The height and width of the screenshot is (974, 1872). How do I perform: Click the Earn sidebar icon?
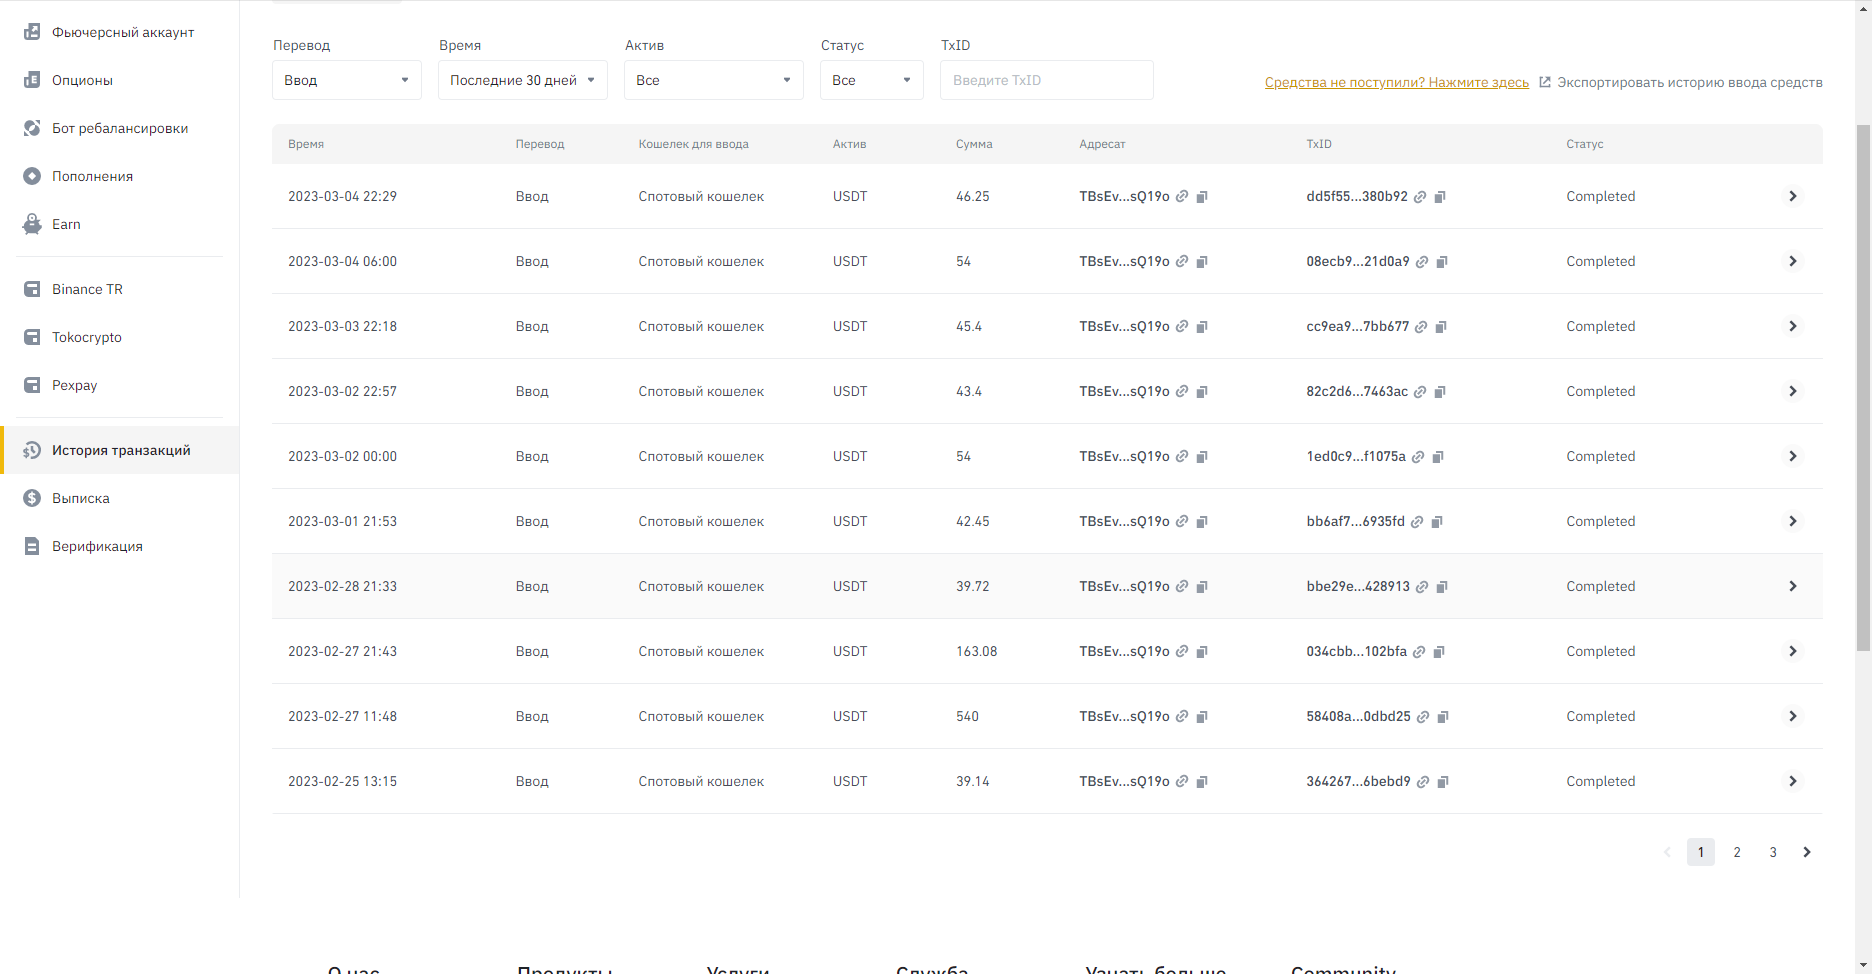point(32,224)
